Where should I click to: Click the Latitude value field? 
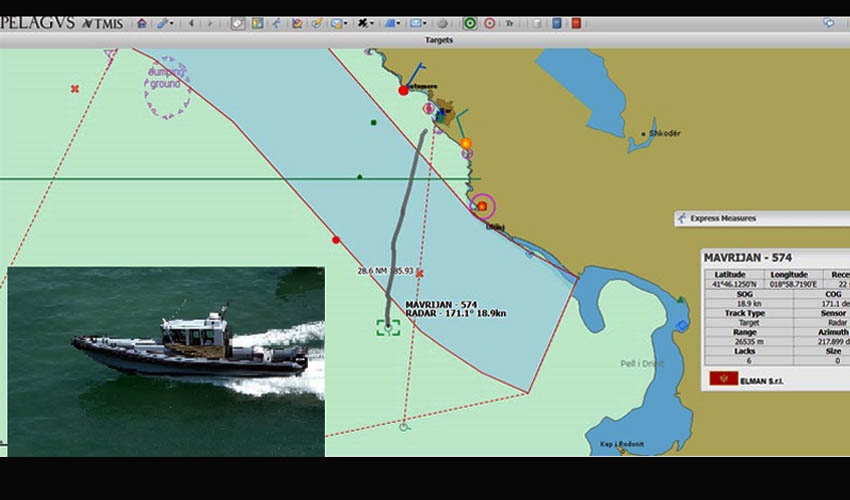coord(727,285)
